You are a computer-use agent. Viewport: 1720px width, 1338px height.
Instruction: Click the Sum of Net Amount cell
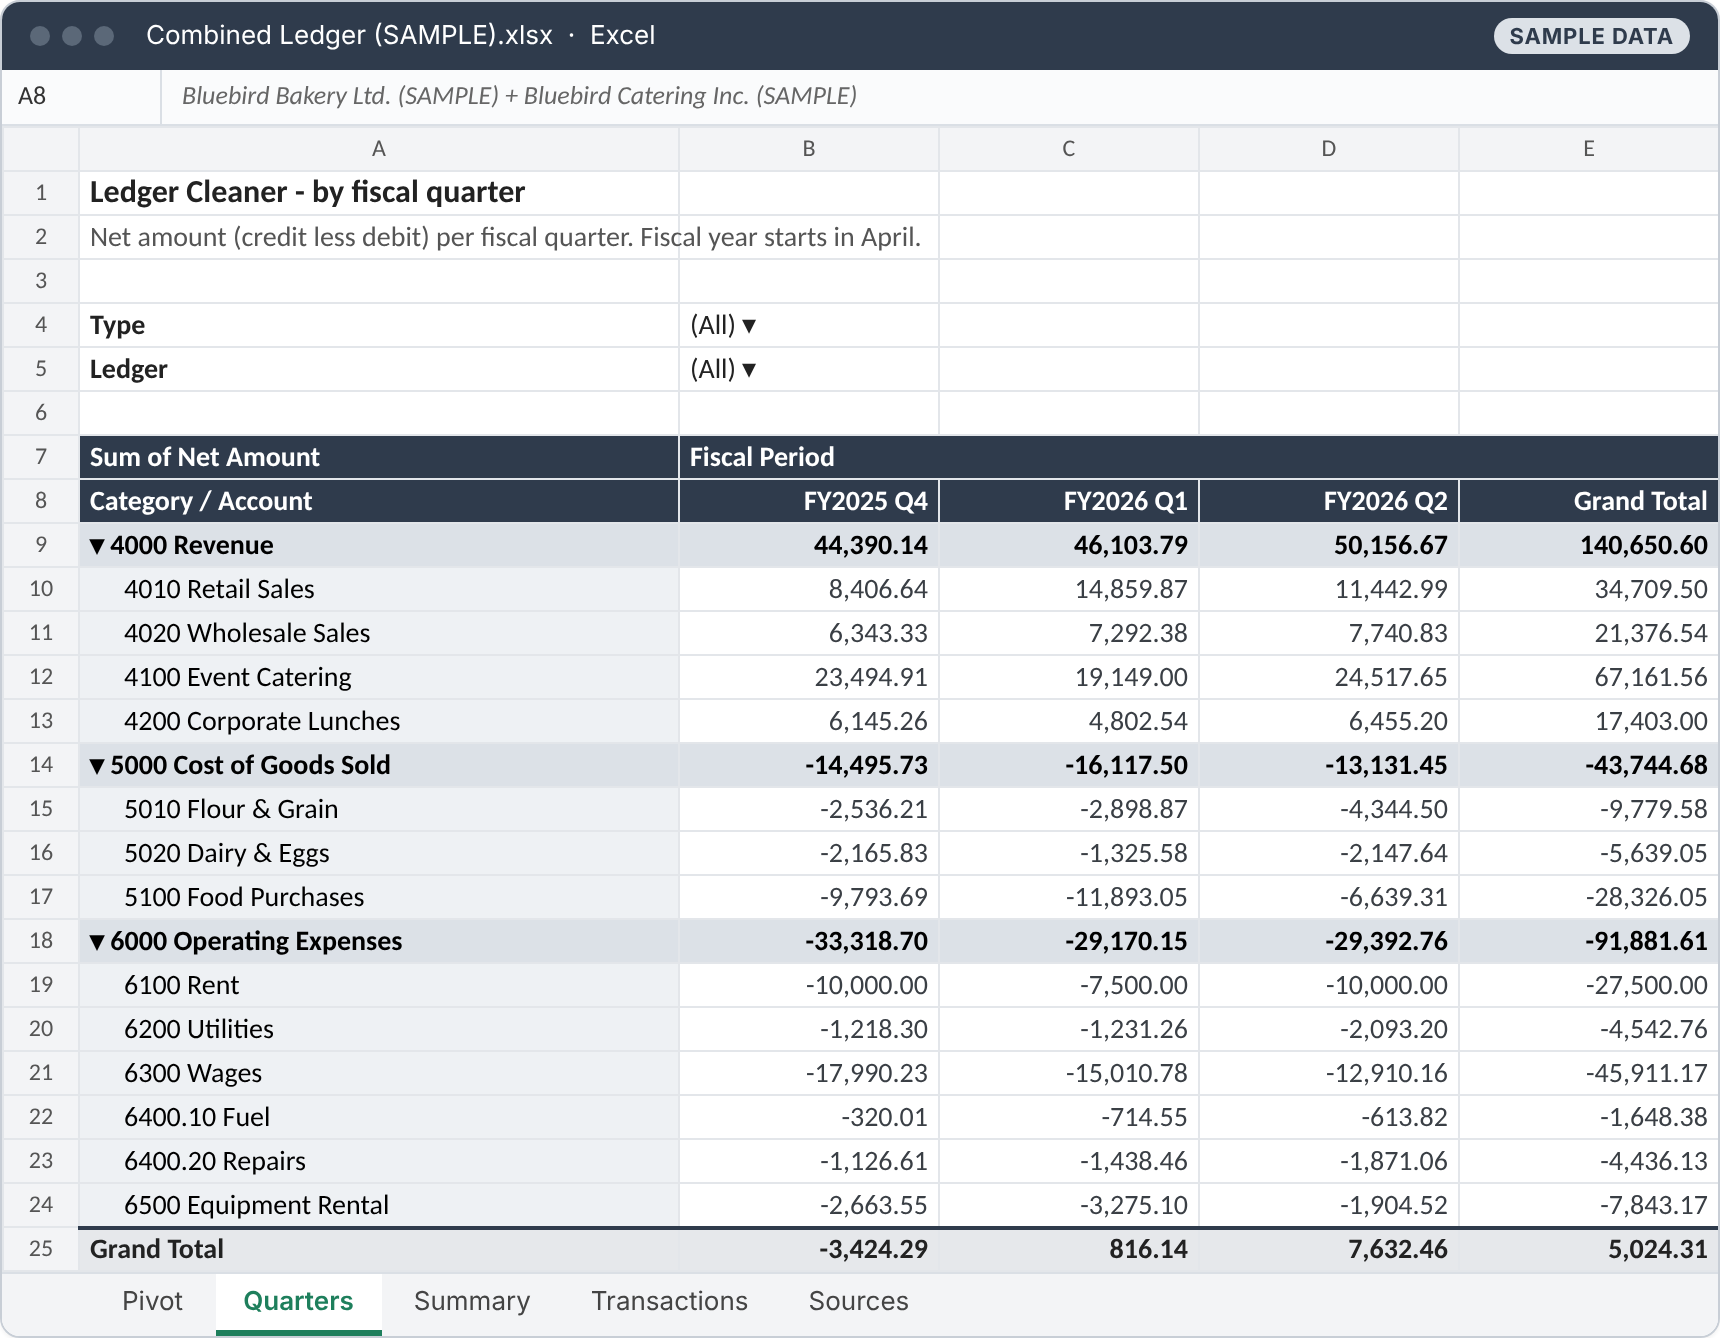click(x=379, y=457)
